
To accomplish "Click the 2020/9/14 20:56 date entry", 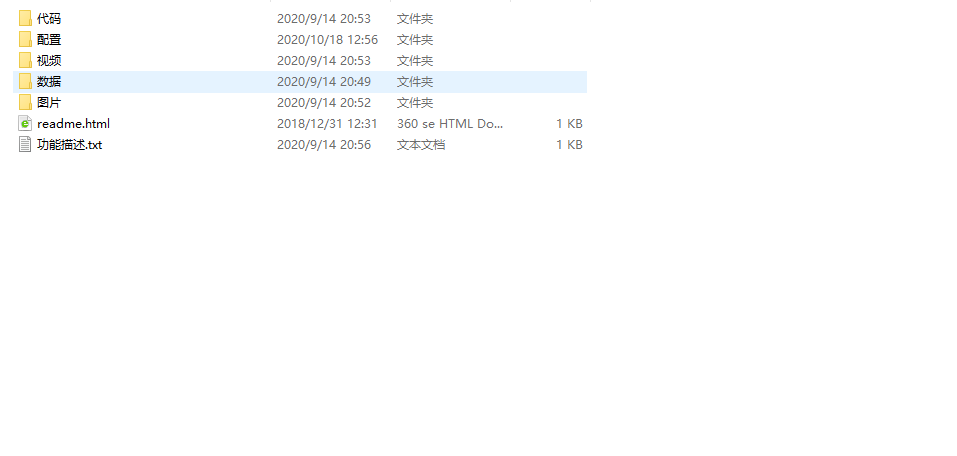I will click(x=324, y=145).
